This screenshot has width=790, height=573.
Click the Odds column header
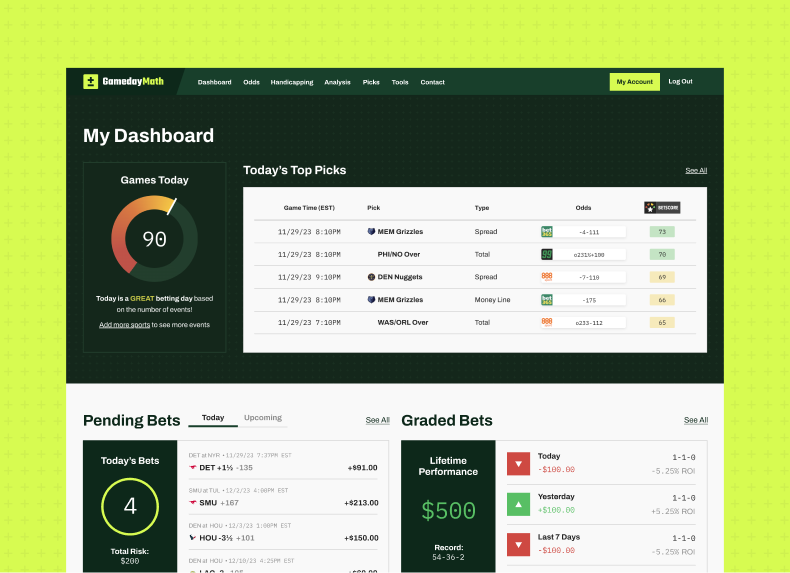[x=583, y=208]
